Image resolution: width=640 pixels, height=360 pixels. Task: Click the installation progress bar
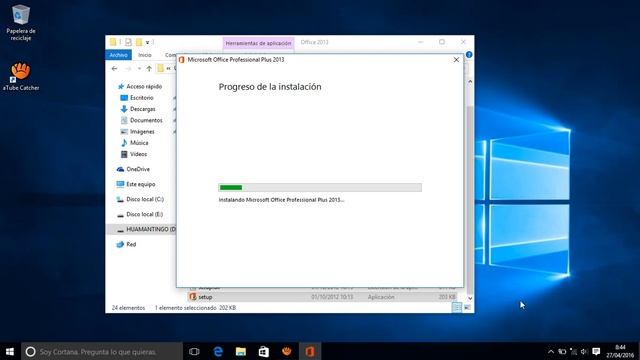pos(320,187)
